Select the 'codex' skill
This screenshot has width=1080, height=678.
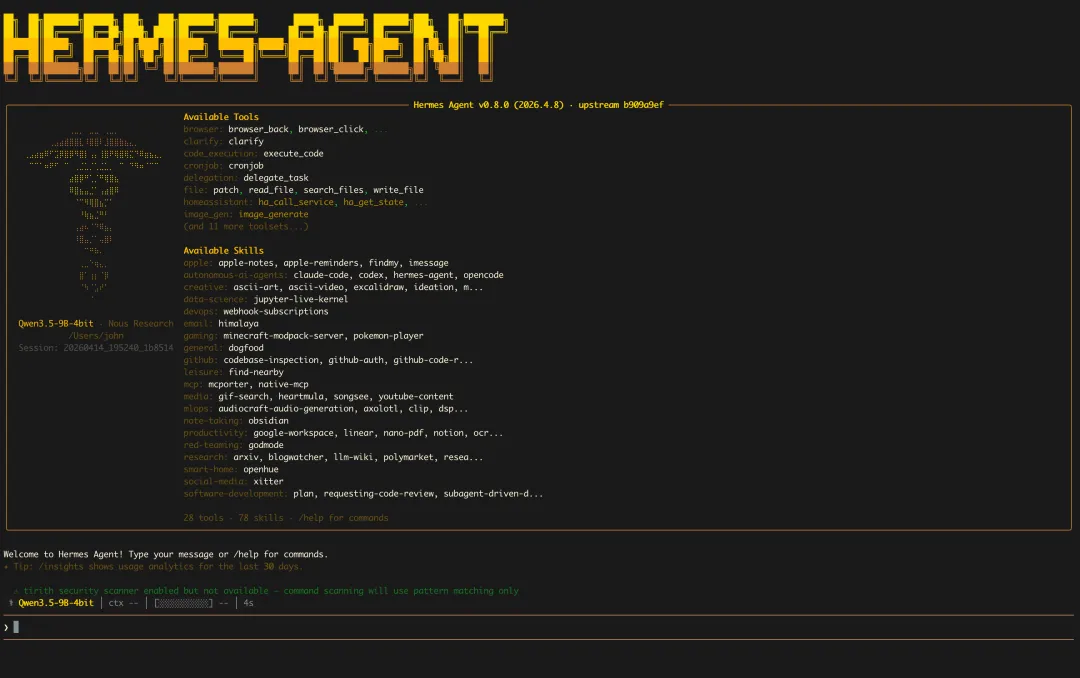coord(371,275)
